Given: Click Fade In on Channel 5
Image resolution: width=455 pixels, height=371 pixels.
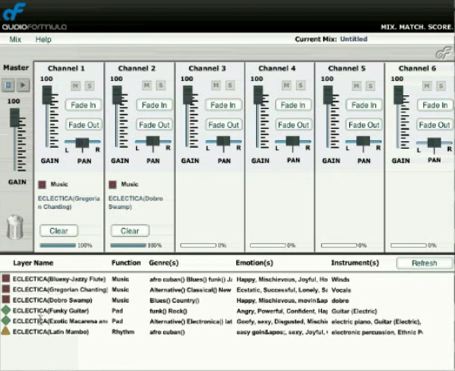Looking at the screenshot, I should tap(364, 105).
